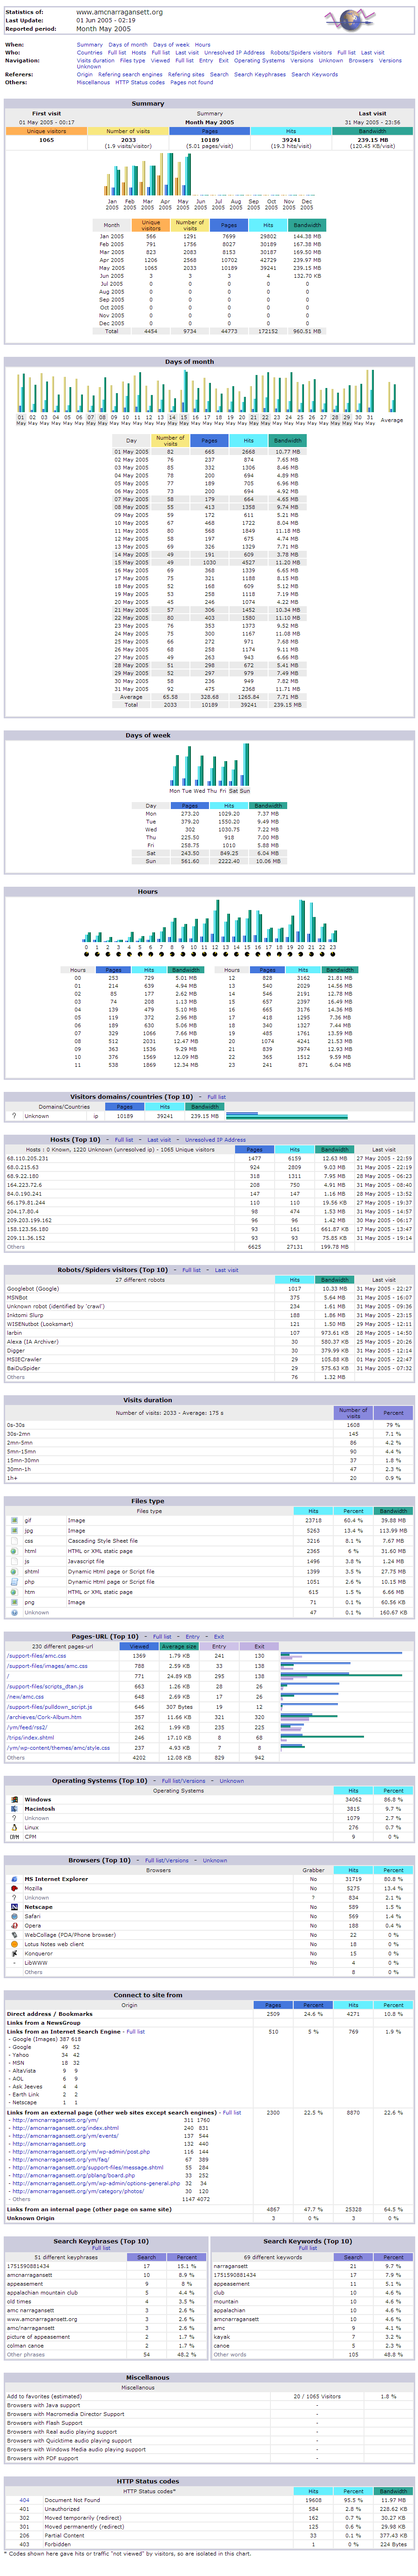Image resolution: width=418 pixels, height=2576 pixels.
Task: Click the orange Unique visitors legend cell in Summary
Action: tap(46, 131)
